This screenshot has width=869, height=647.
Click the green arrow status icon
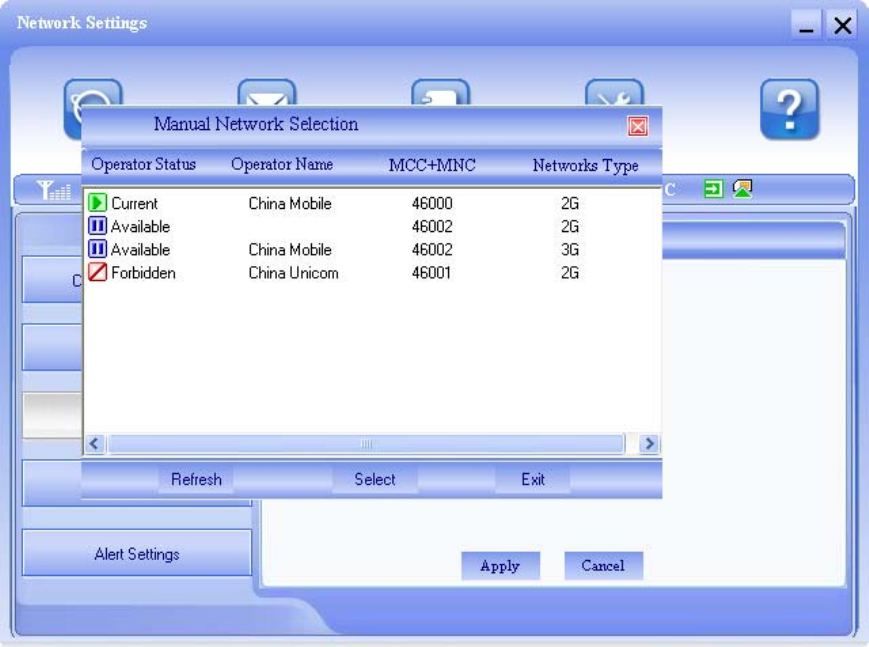pos(713,189)
